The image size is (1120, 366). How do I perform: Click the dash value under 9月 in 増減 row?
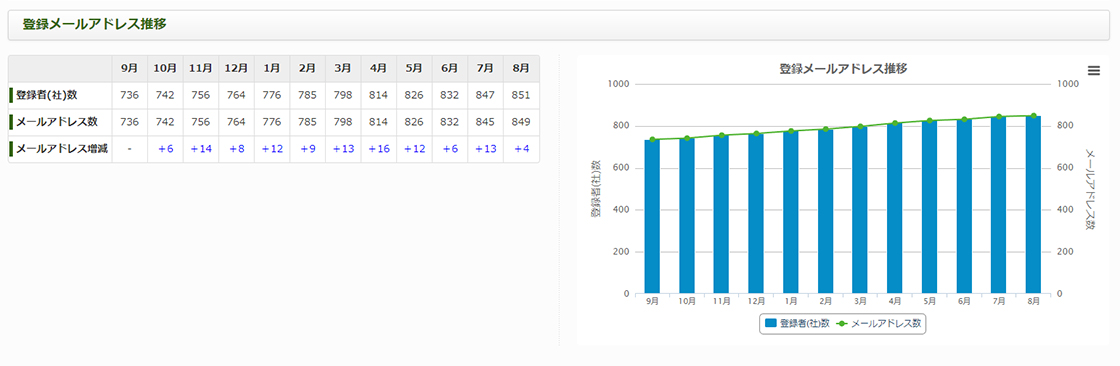pyautogui.click(x=129, y=149)
